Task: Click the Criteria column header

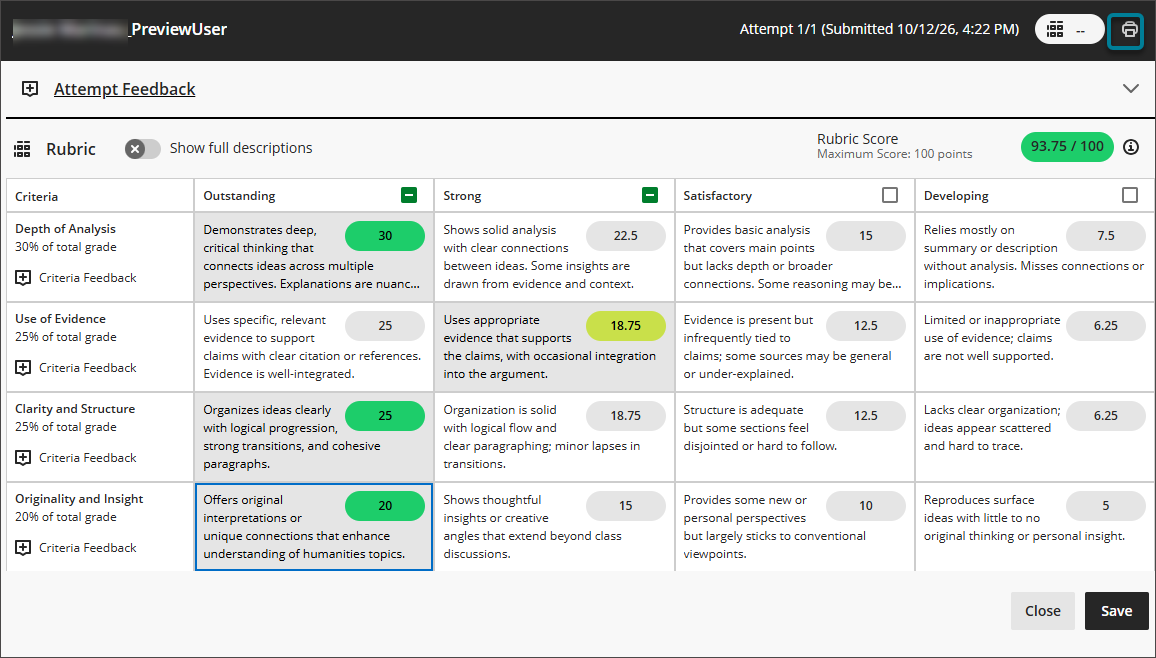Action: [36, 197]
